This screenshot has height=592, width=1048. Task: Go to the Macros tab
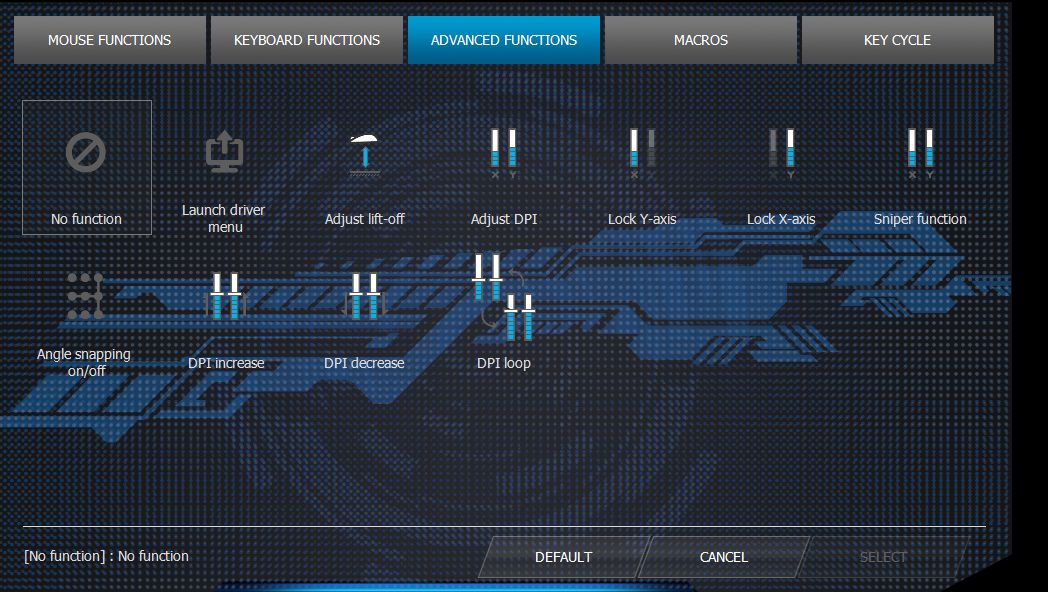tap(700, 40)
